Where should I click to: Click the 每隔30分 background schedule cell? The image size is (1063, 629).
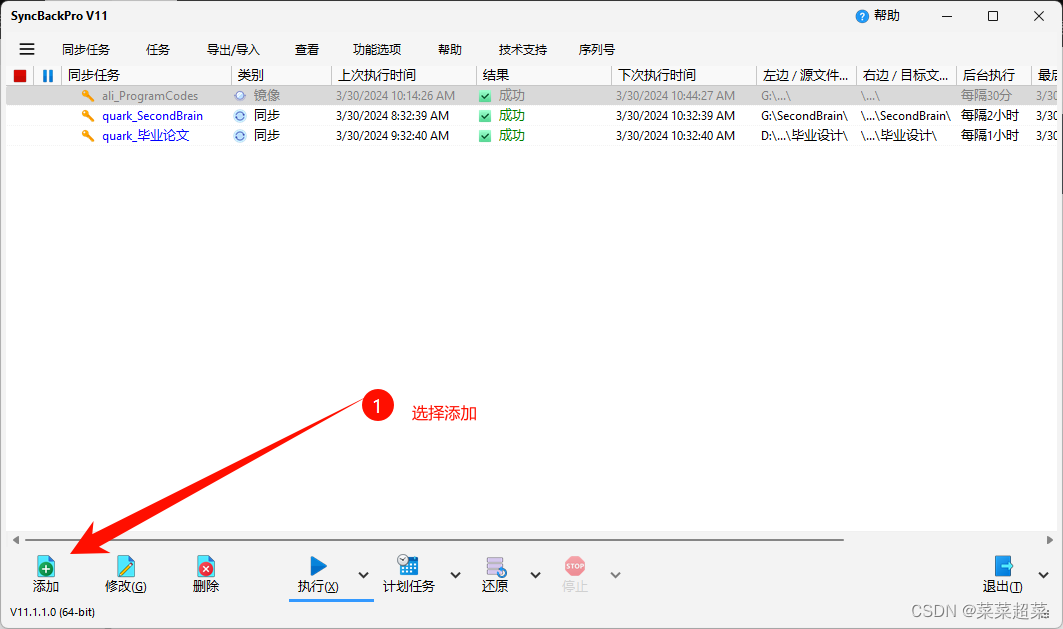pos(986,96)
